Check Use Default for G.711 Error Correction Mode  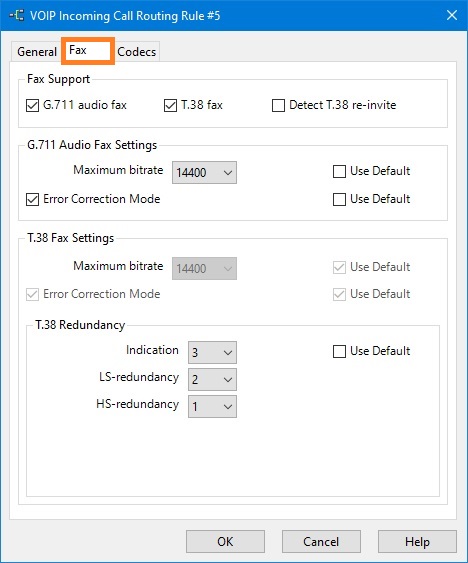(339, 199)
